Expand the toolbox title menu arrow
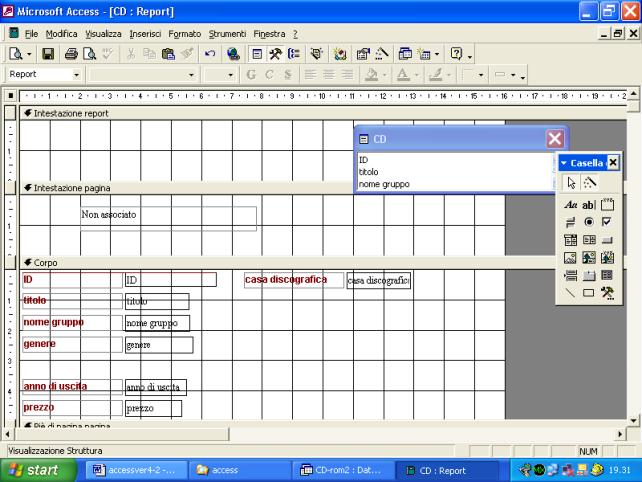The width and height of the screenshot is (642, 482). [564, 163]
